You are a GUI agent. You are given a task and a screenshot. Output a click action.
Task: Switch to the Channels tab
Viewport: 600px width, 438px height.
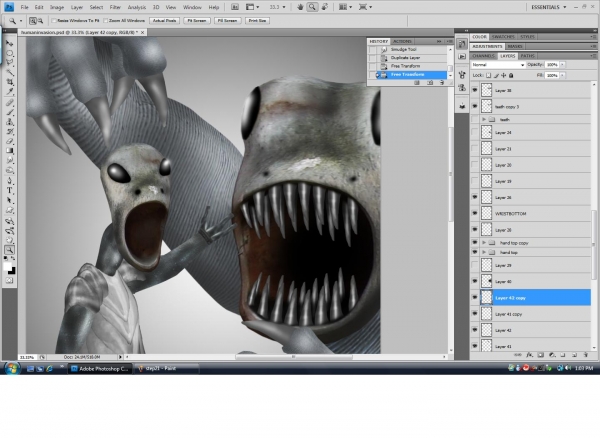[483, 56]
